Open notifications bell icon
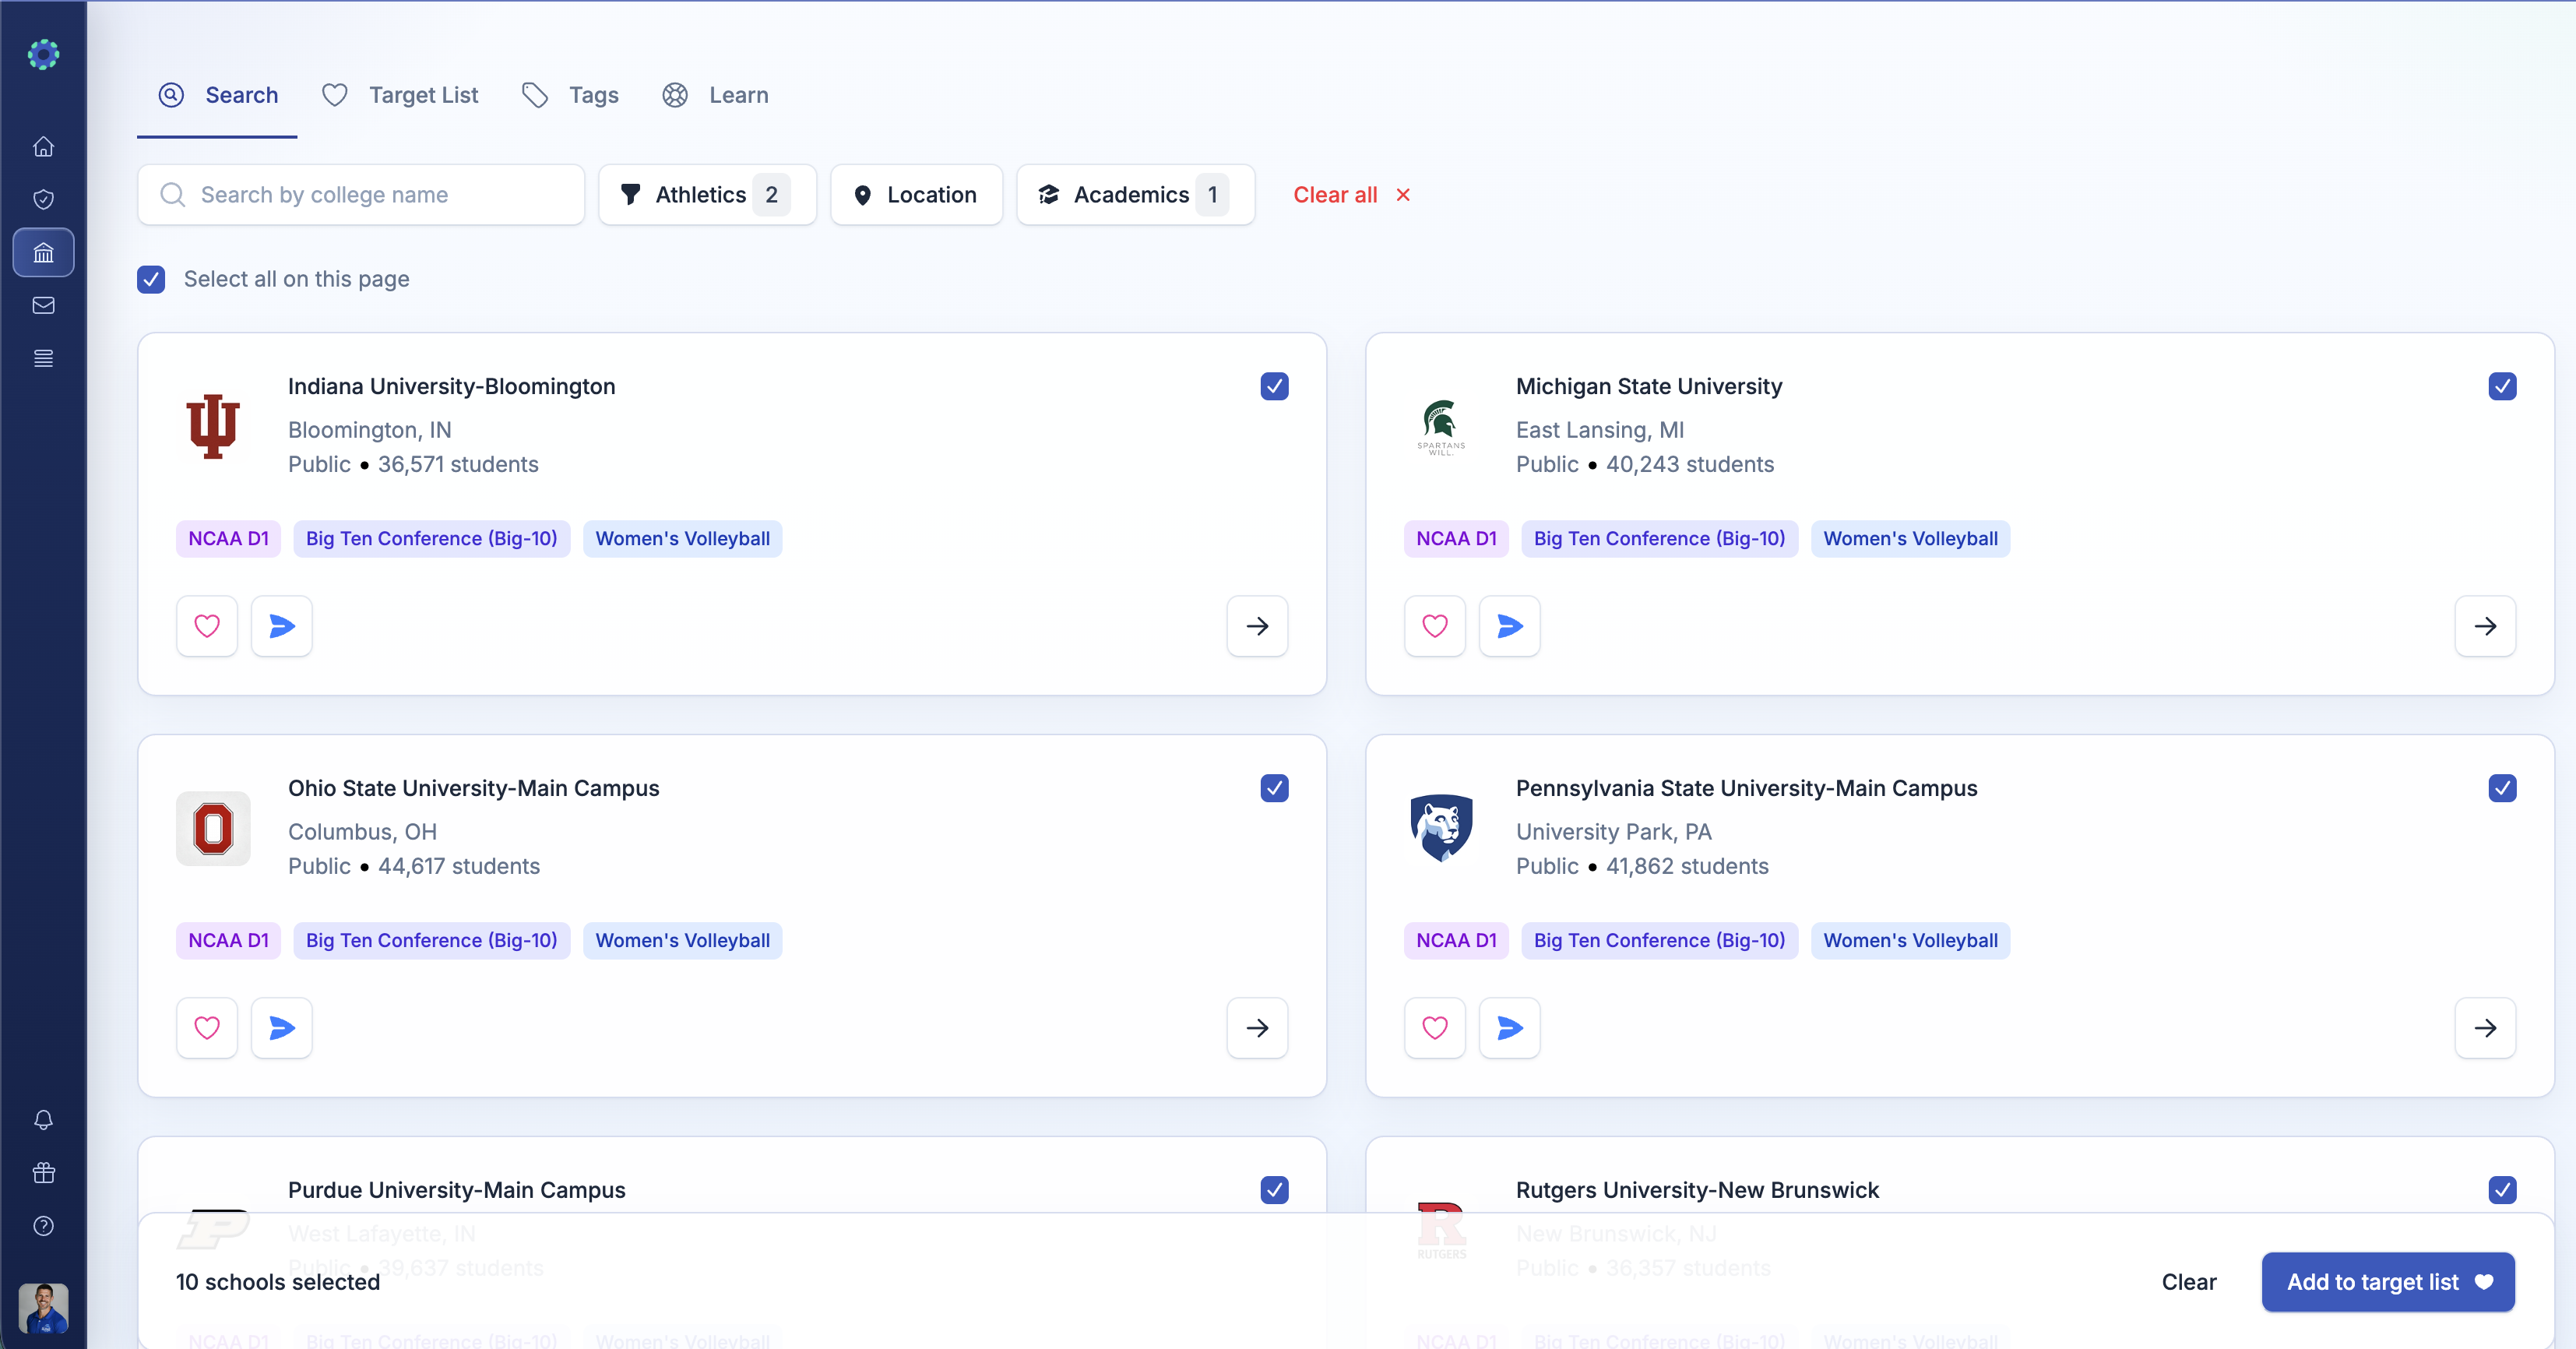 (x=43, y=1120)
